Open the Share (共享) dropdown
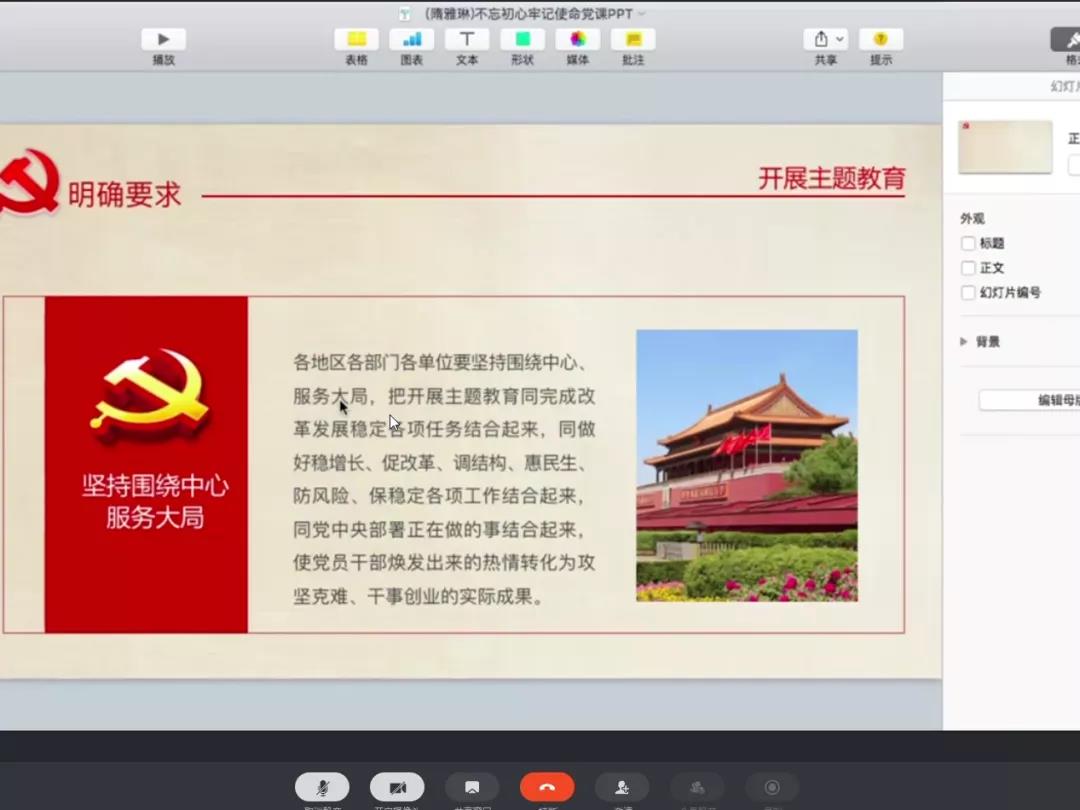This screenshot has height=810, width=1080. (826, 40)
